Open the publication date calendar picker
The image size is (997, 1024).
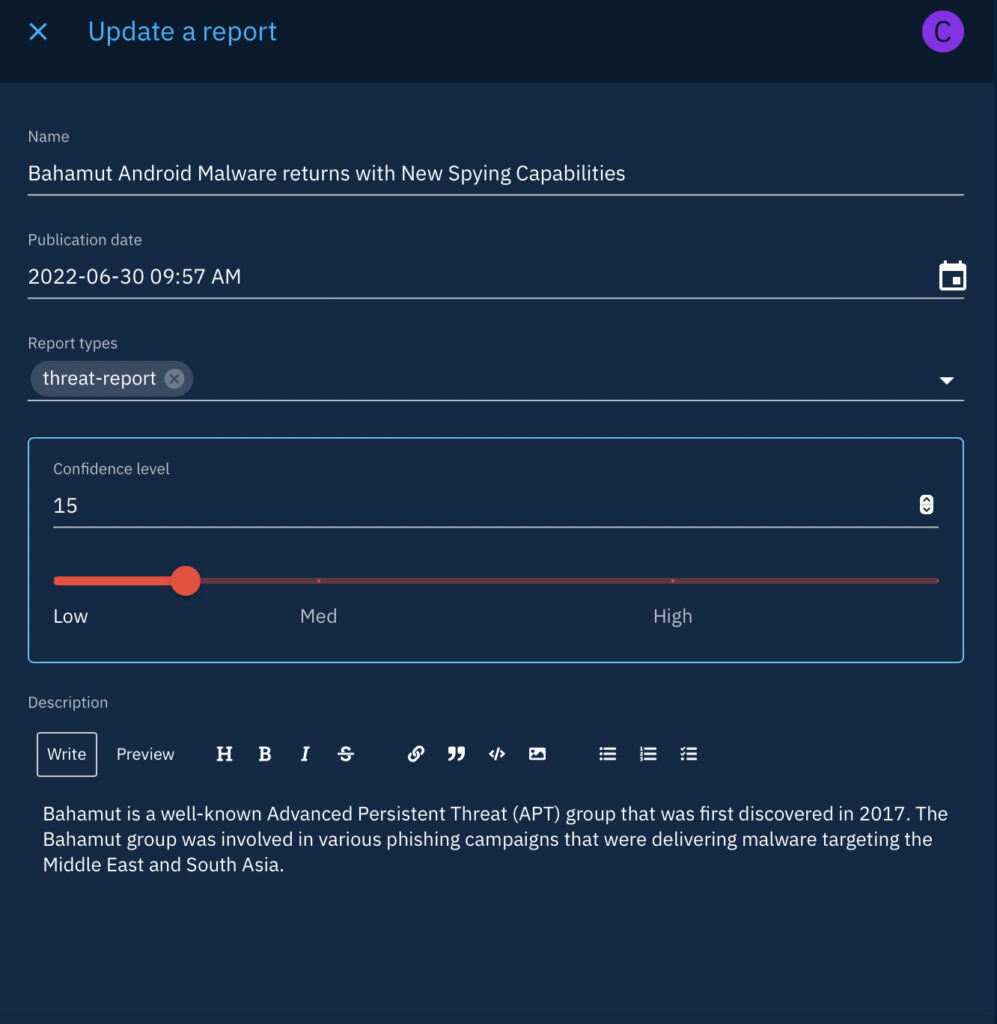[952, 276]
